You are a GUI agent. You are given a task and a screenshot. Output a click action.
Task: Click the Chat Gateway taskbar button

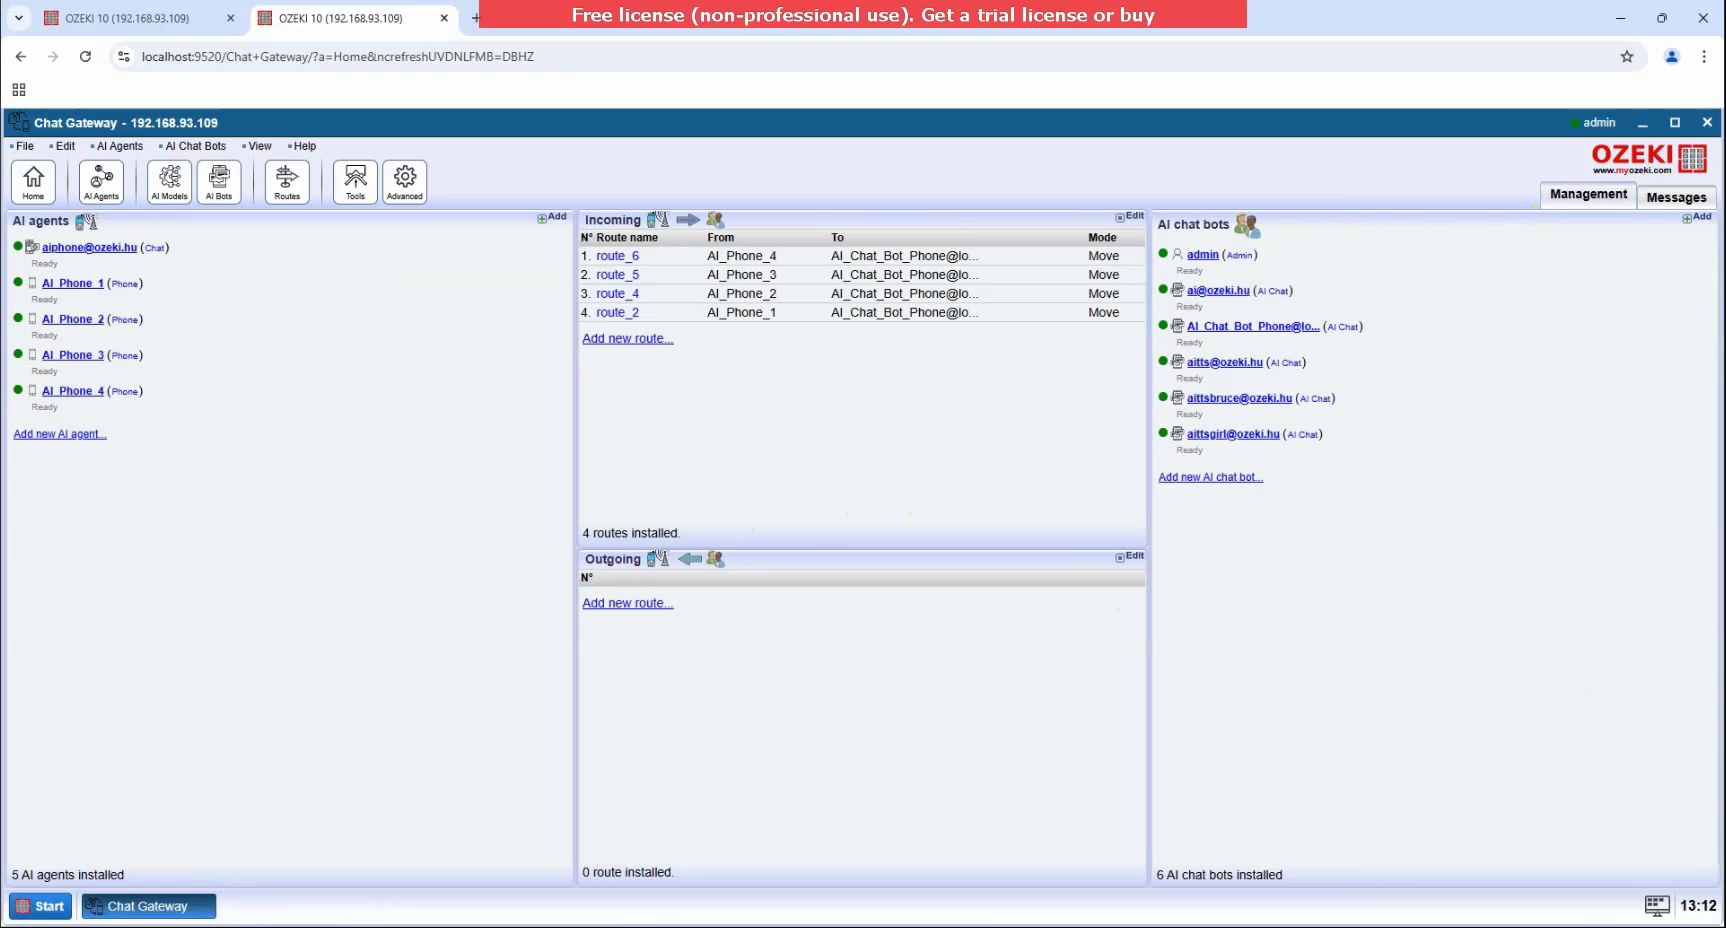148,906
